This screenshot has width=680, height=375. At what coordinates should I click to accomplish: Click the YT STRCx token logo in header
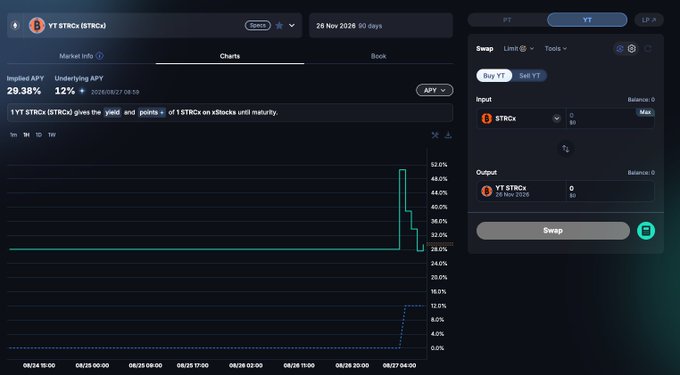coord(37,26)
